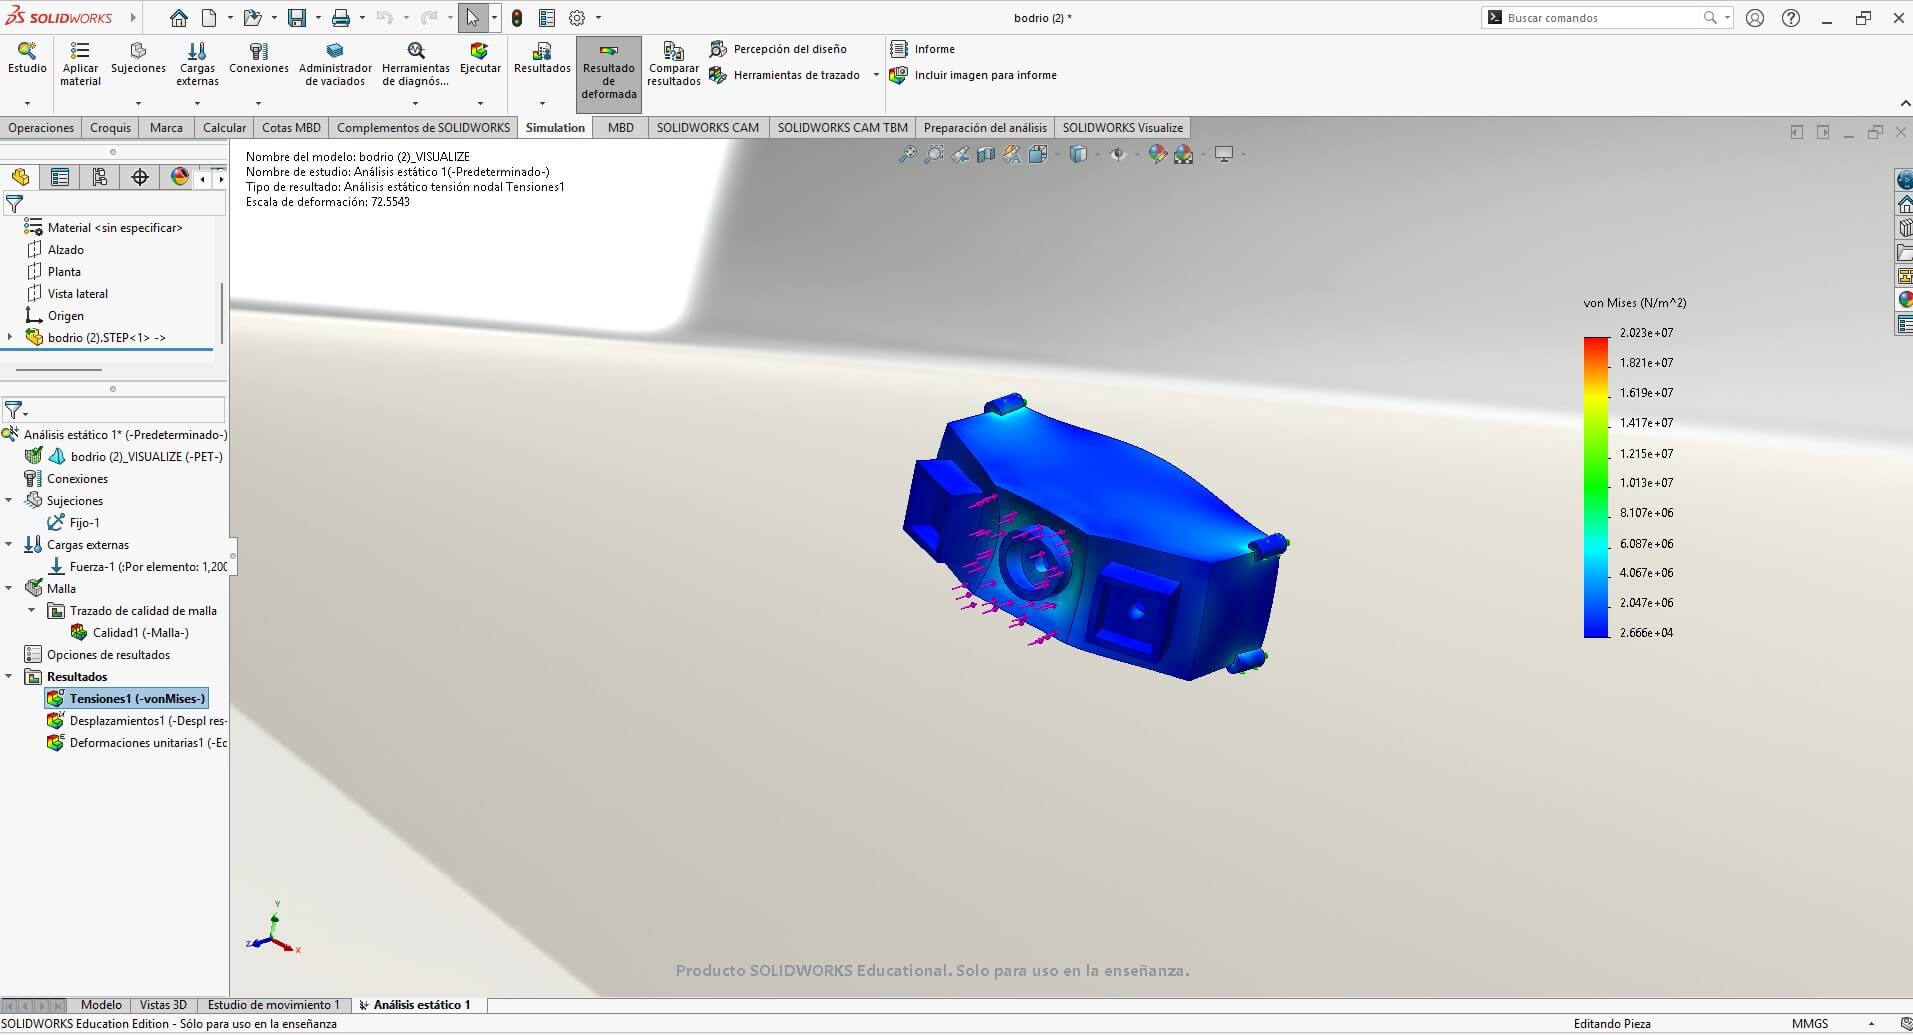Viewport: 1913px width, 1035px height.
Task: Click the Help question mark icon
Action: (x=1791, y=18)
